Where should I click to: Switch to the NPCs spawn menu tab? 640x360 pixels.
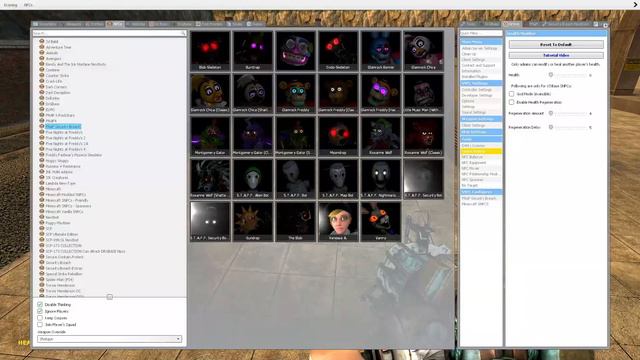tap(115, 24)
